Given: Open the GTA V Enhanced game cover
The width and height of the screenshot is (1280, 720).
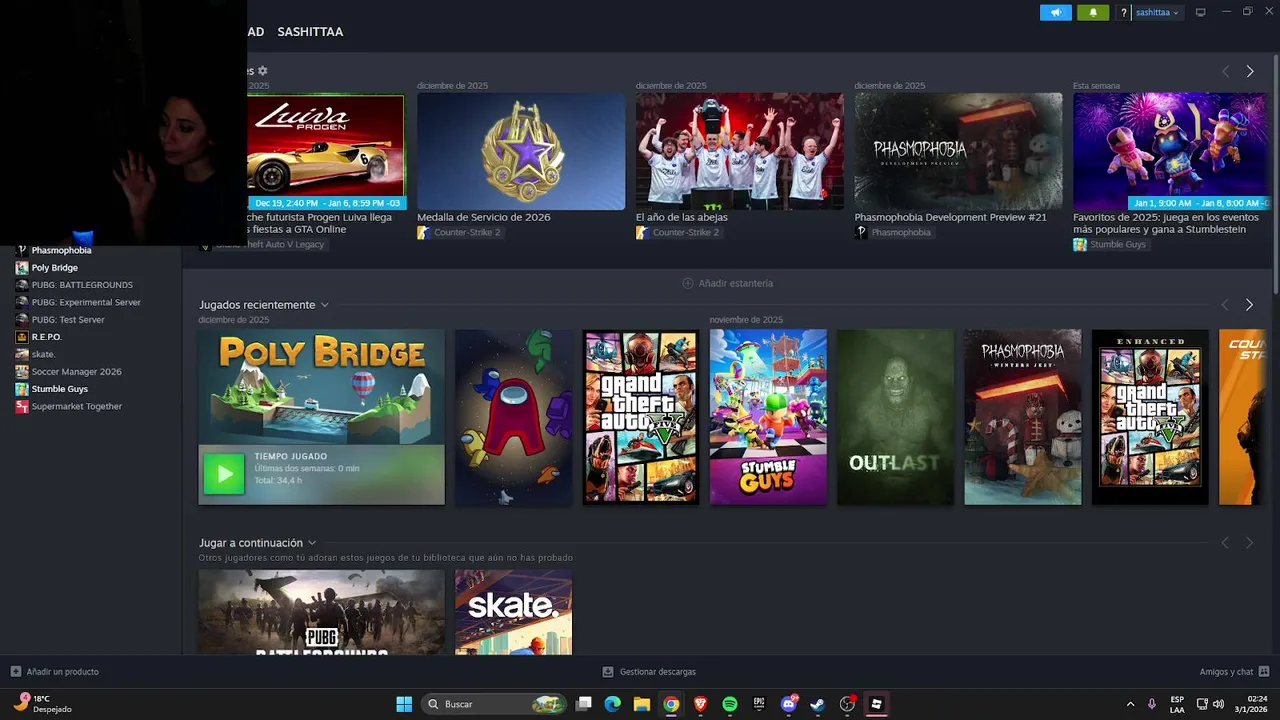Looking at the screenshot, I should (1150, 417).
